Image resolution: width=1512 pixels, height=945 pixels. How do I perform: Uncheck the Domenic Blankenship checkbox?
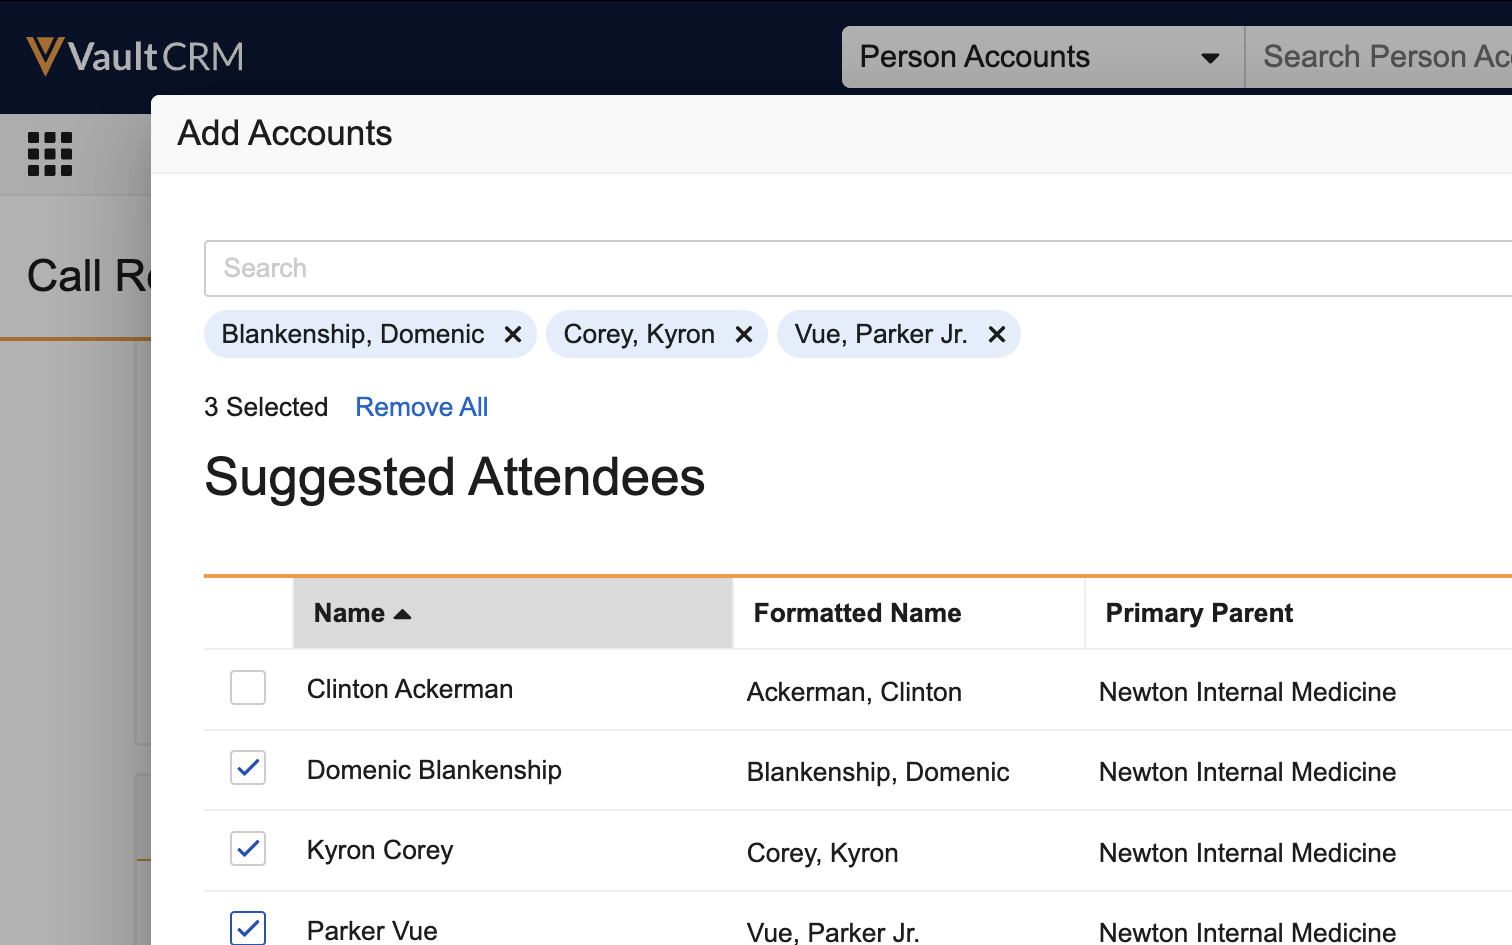tap(248, 768)
